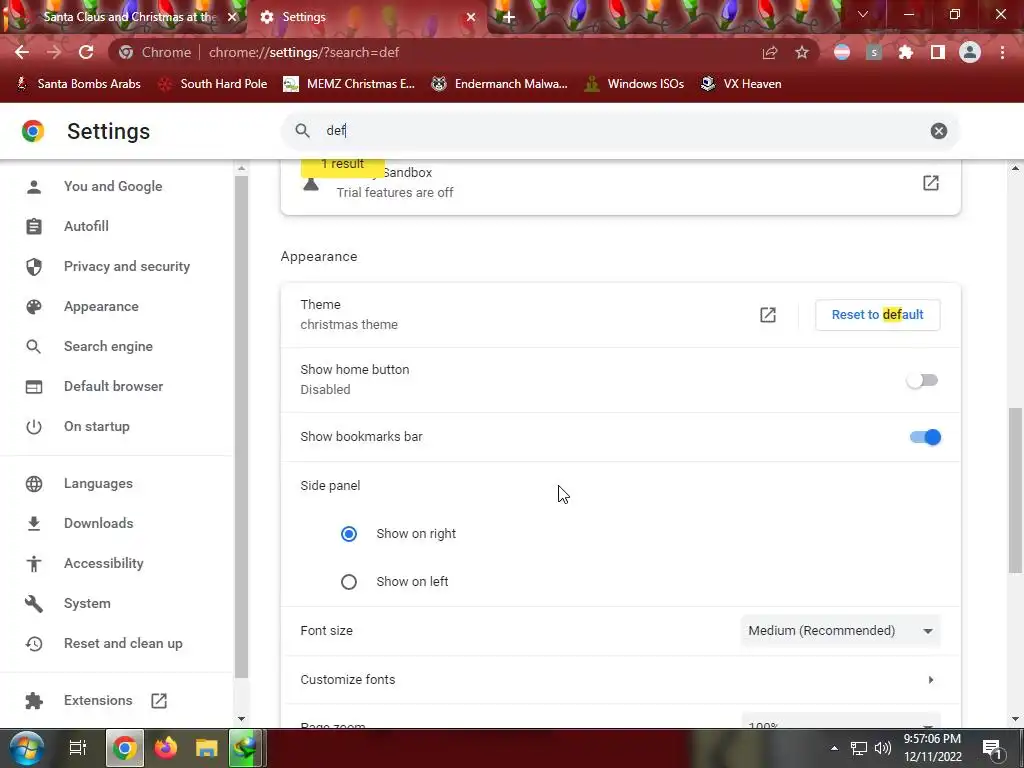1024x768 pixels.
Task: Select the Settings tab
Action: click(366, 17)
